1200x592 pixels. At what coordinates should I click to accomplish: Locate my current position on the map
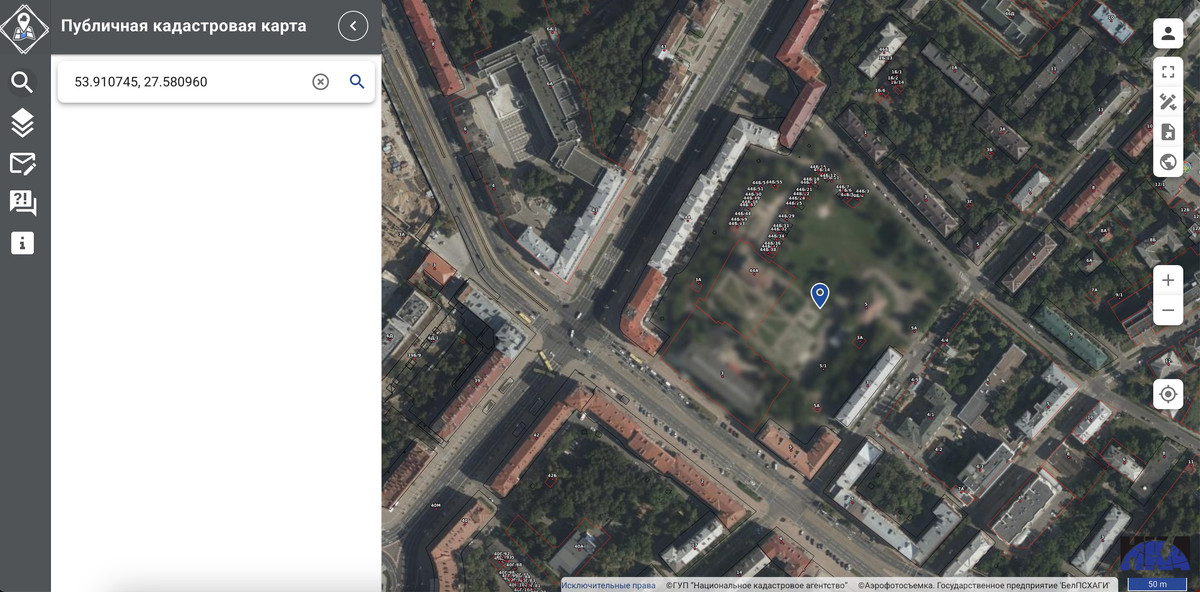click(x=1168, y=395)
